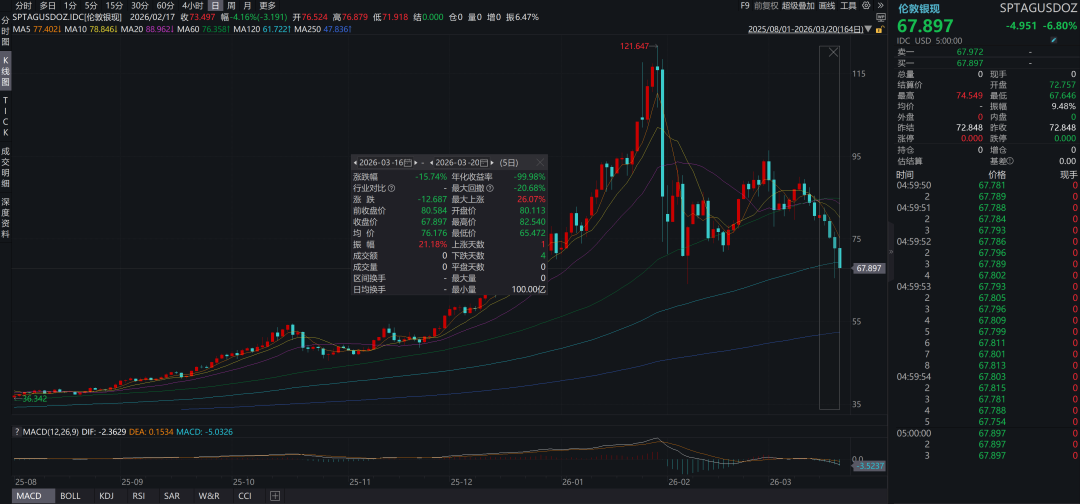Screen dimensions: 1080x504
Task: Add indicator with plus icon after CCI
Action: tap(276, 496)
